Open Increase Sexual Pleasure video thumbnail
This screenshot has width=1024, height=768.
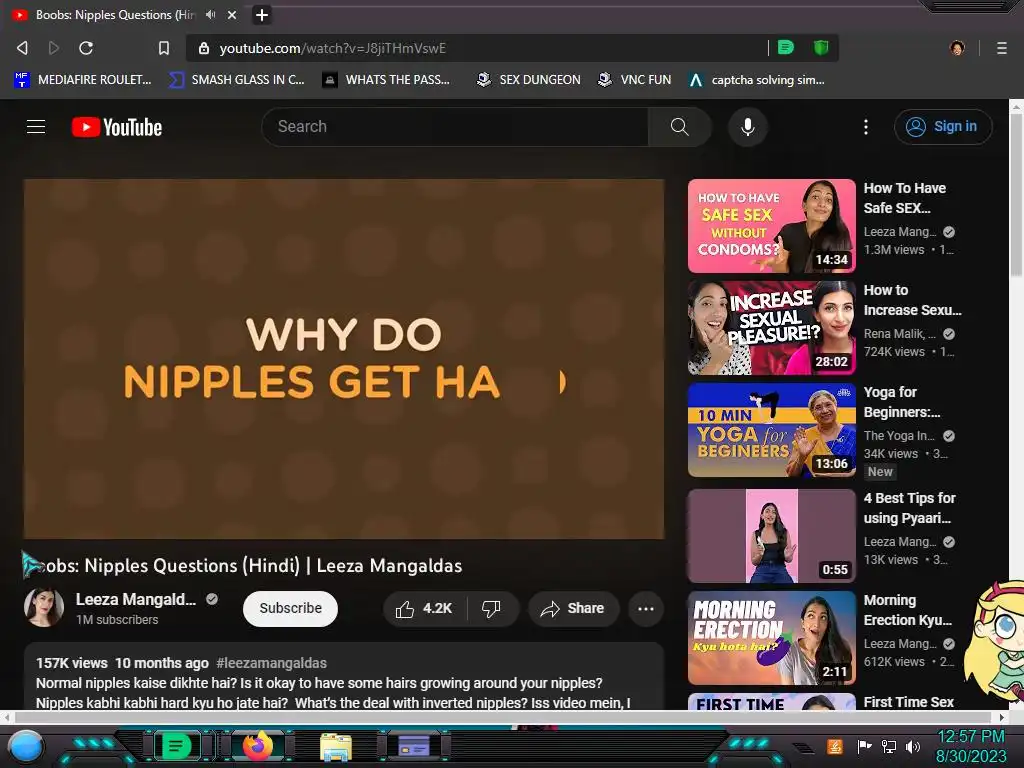pyautogui.click(x=772, y=328)
